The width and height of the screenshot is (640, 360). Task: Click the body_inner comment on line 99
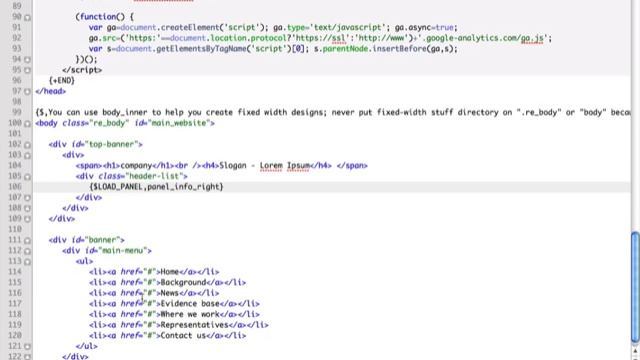point(333,112)
